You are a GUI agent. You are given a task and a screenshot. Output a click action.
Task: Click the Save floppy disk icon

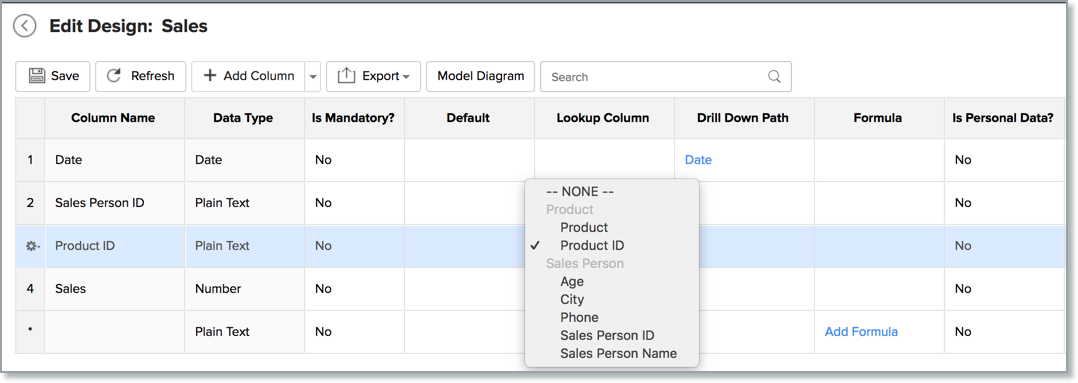[x=36, y=76]
